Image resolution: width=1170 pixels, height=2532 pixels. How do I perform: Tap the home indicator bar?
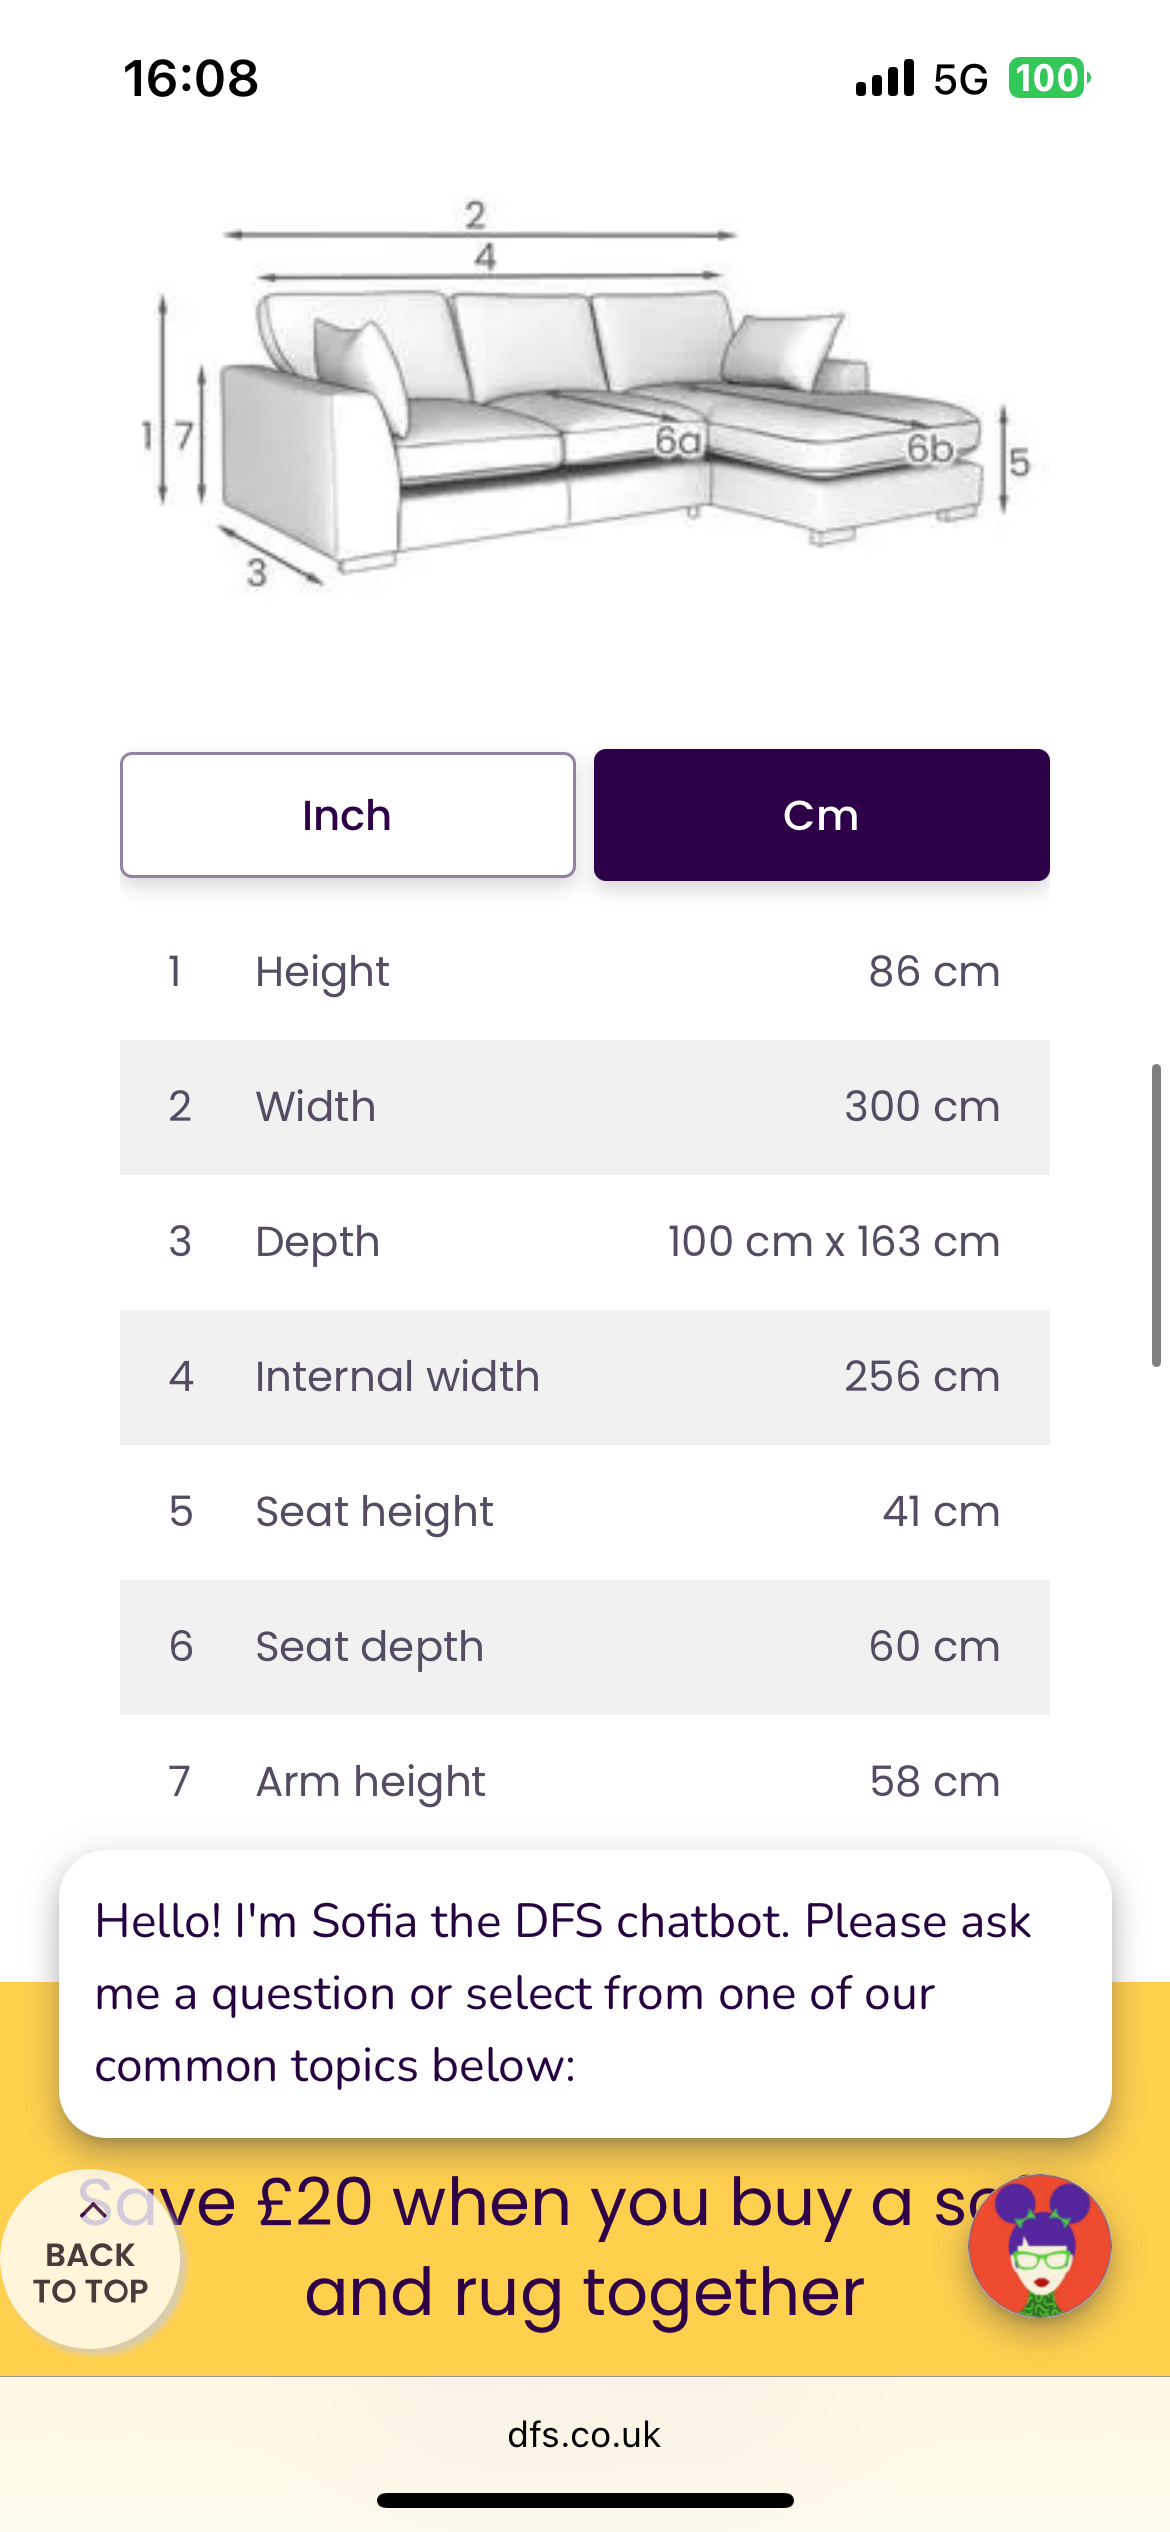[x=585, y=2501]
